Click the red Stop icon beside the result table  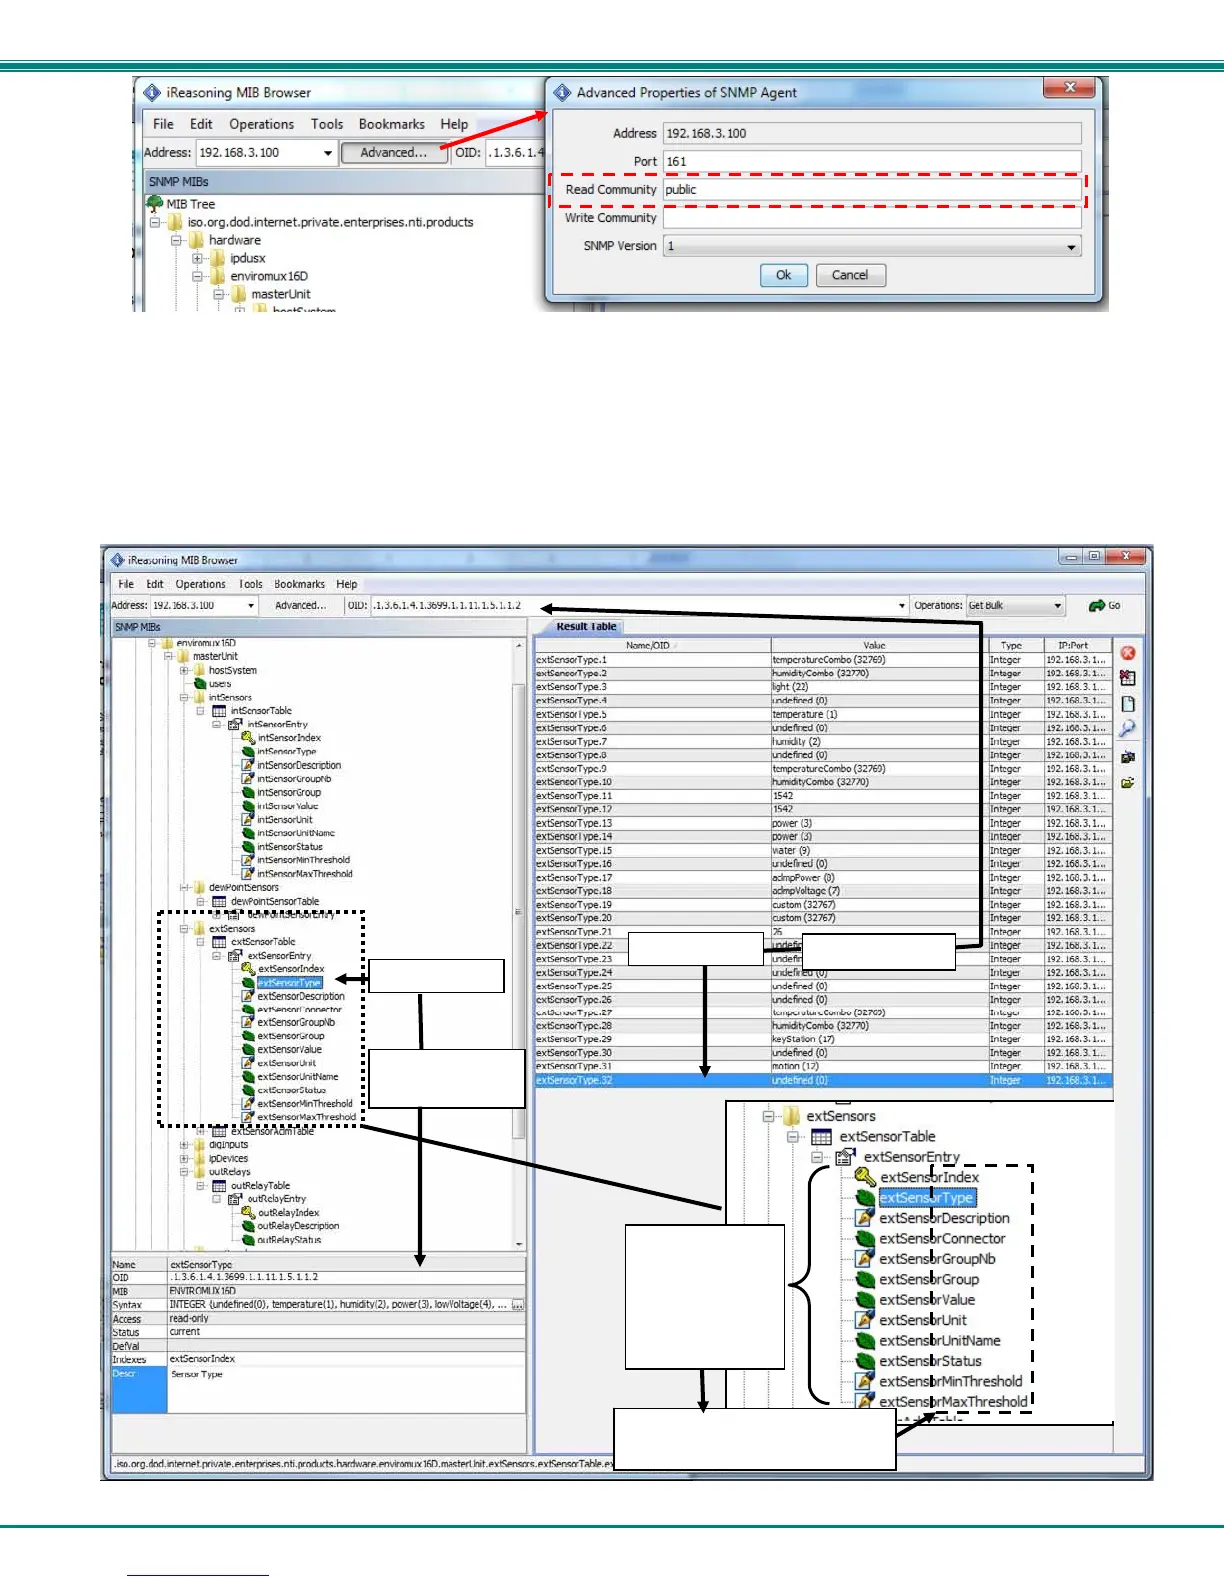(x=1128, y=653)
